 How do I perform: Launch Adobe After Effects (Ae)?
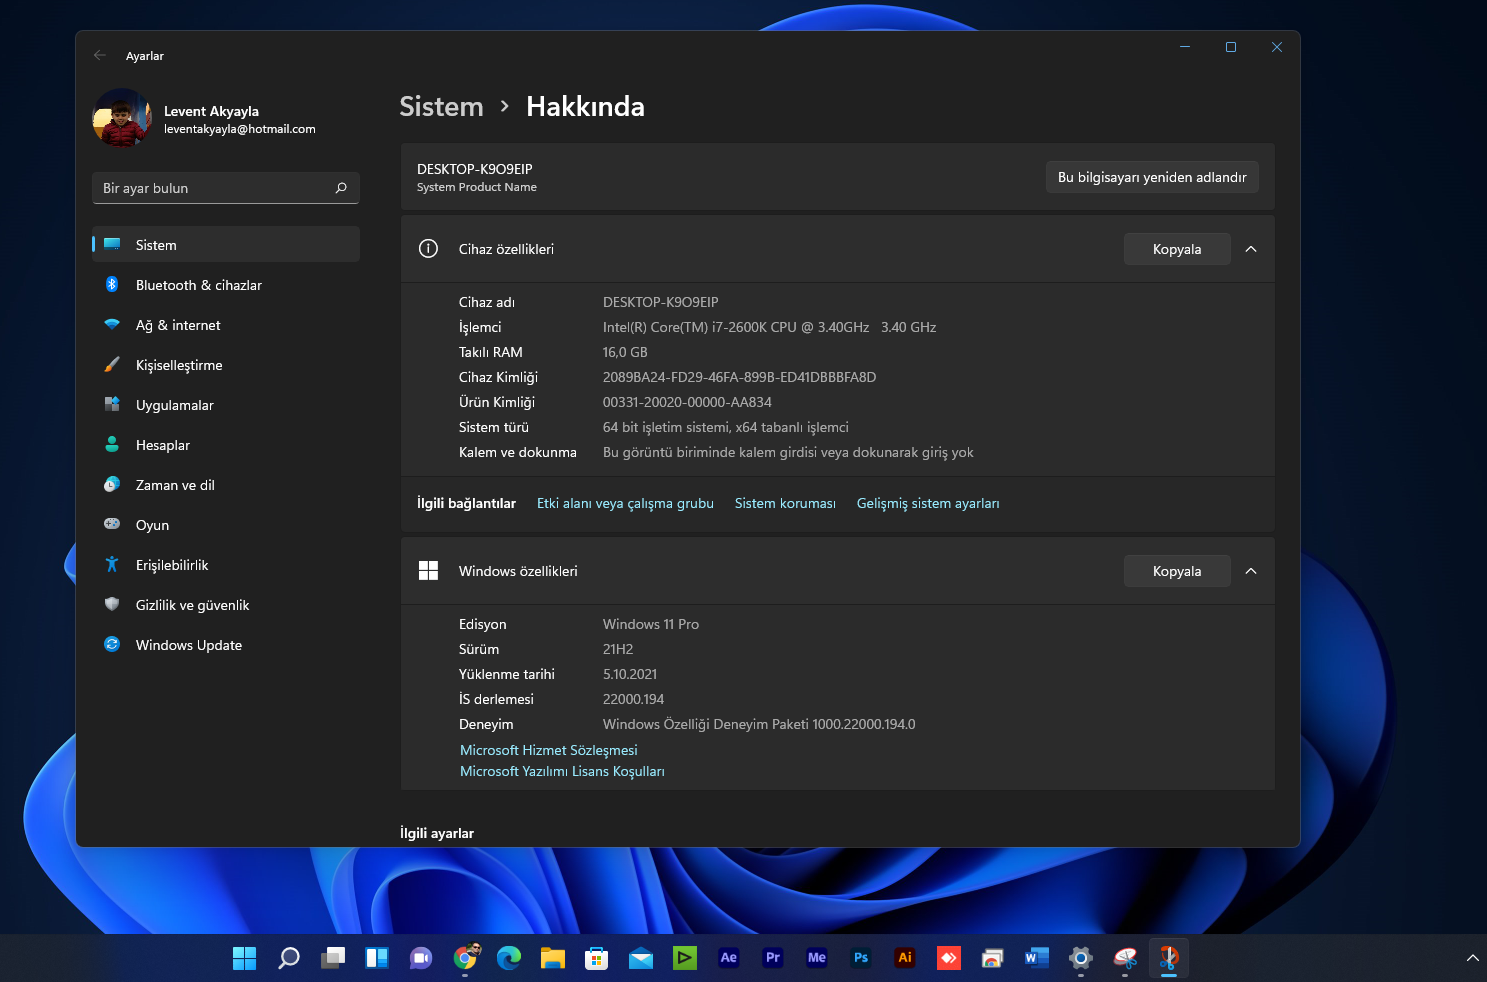pos(729,958)
